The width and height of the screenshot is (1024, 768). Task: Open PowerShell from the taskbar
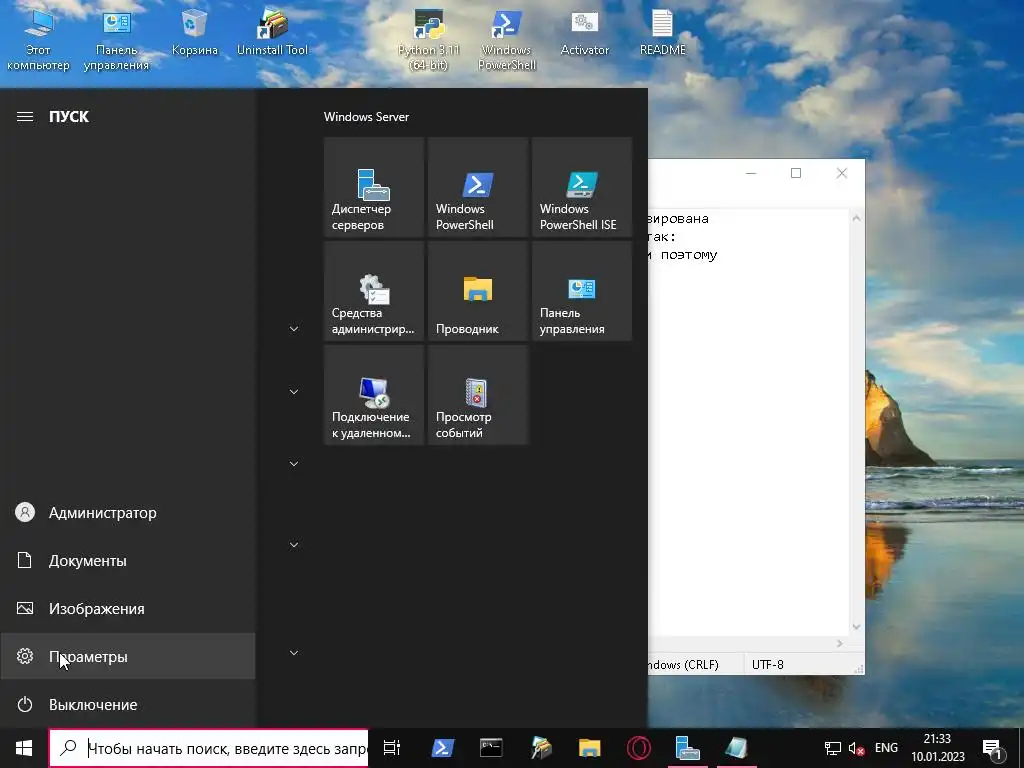[442, 748]
